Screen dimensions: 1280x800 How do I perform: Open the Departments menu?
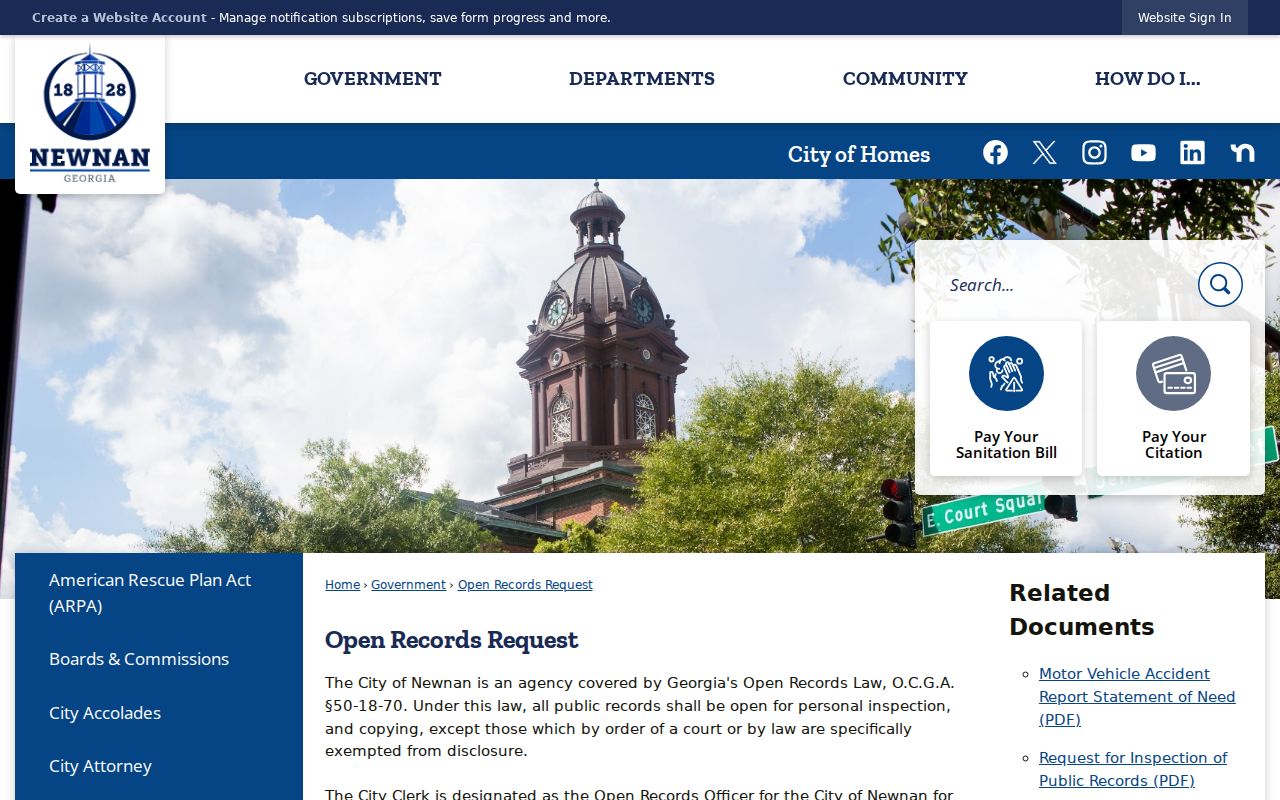tap(642, 79)
